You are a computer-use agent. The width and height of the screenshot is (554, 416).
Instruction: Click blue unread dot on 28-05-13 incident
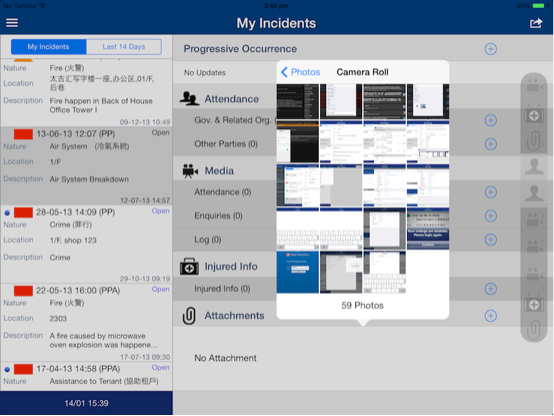[x=7, y=213]
